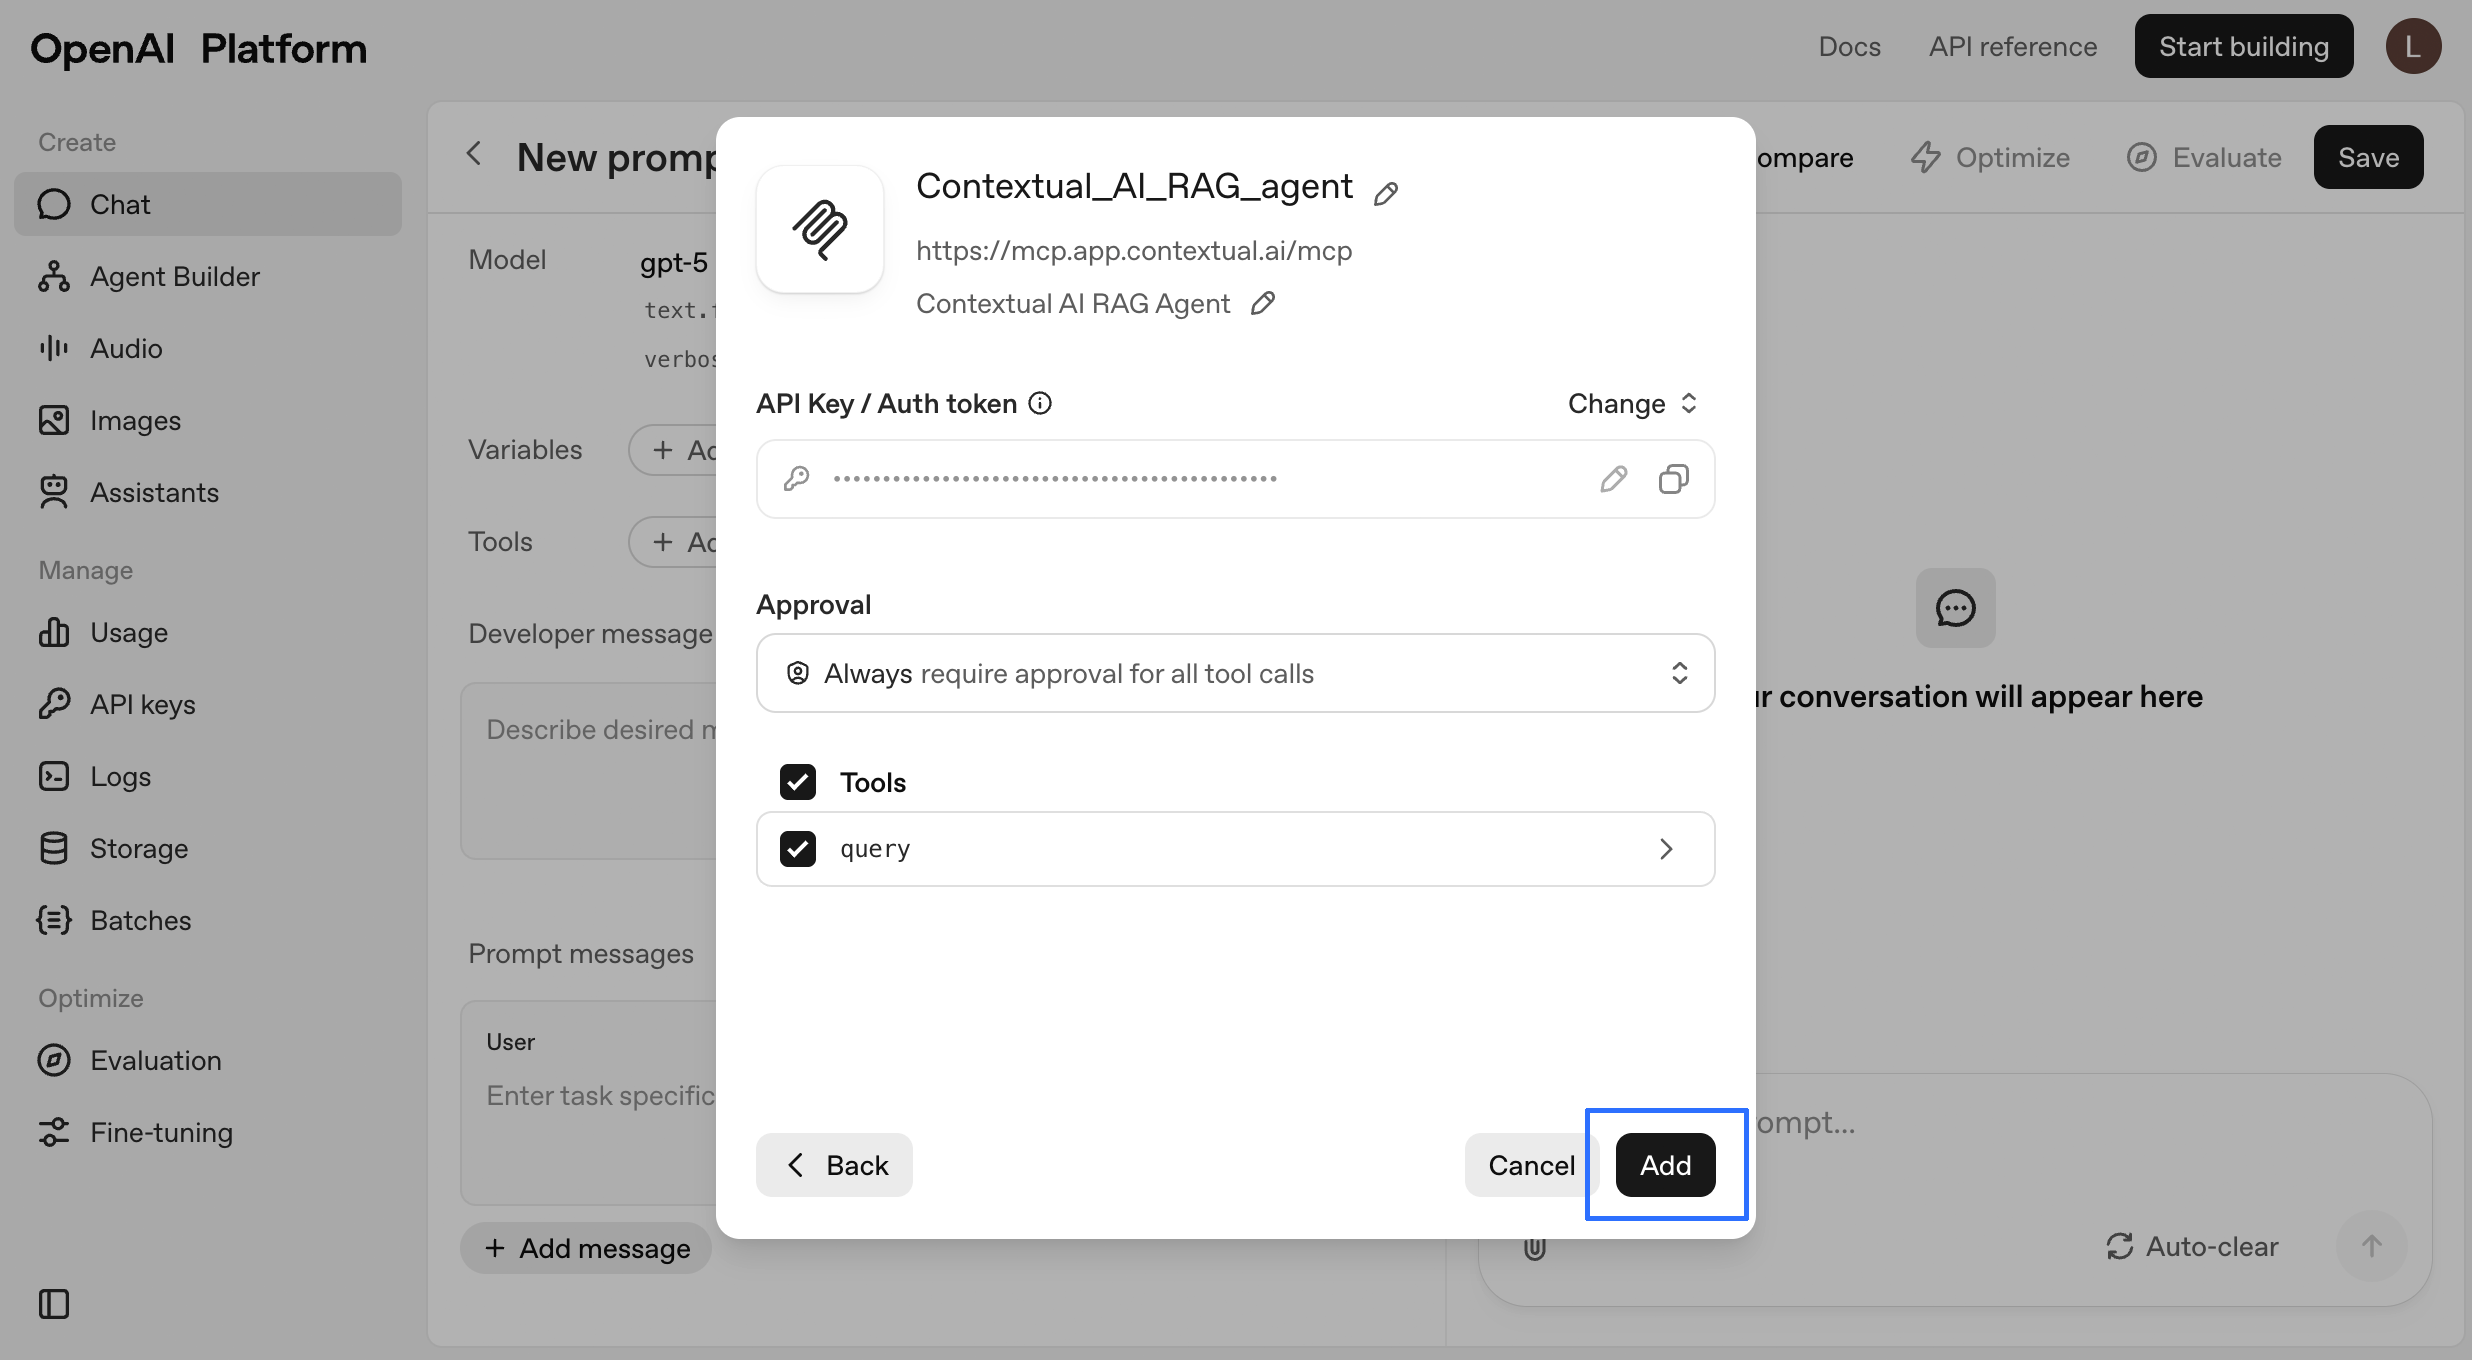Collapse sidebar using bottom-left panel icon
The height and width of the screenshot is (1360, 2472).
(x=54, y=1304)
